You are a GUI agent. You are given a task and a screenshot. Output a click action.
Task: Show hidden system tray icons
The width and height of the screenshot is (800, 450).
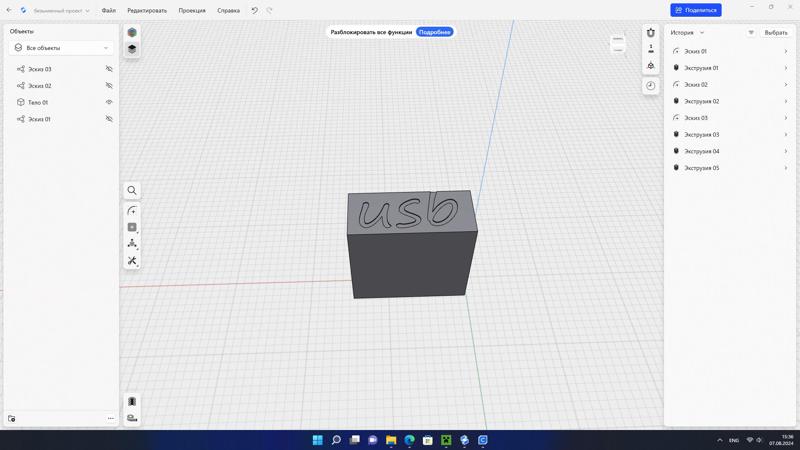pyautogui.click(x=719, y=440)
